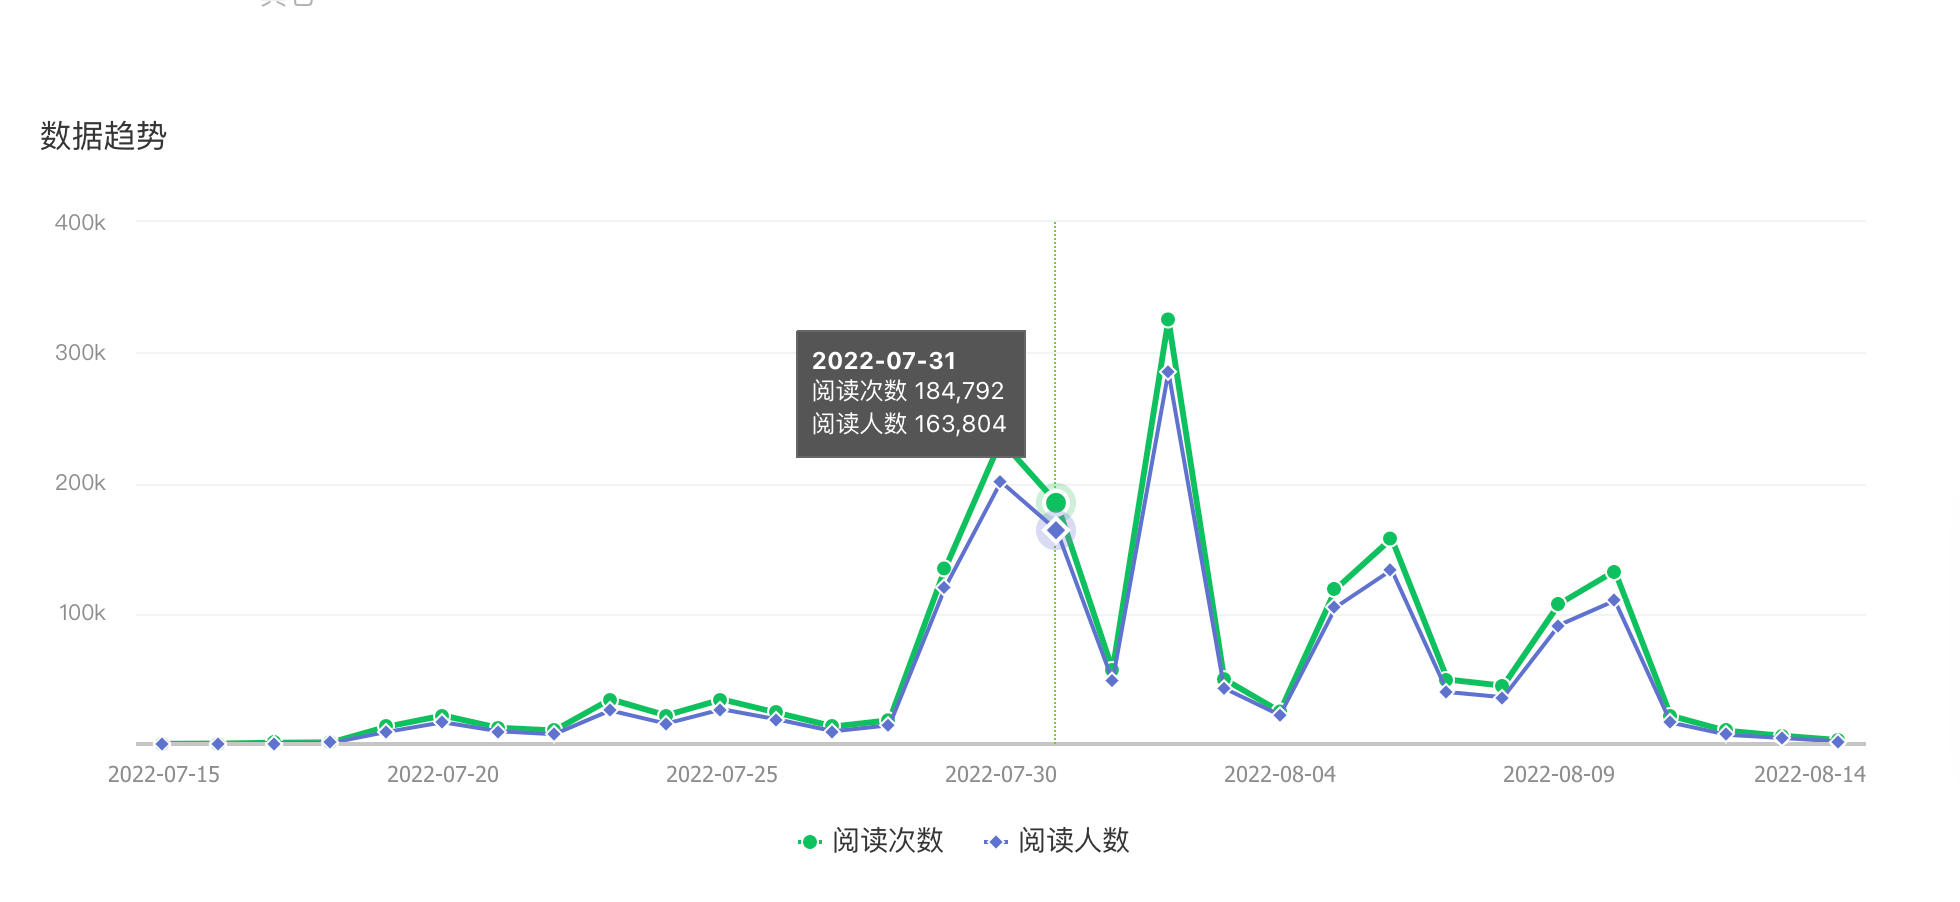Click tooltip value 阅读人数 163,804
This screenshot has width=1960, height=902.
point(909,424)
